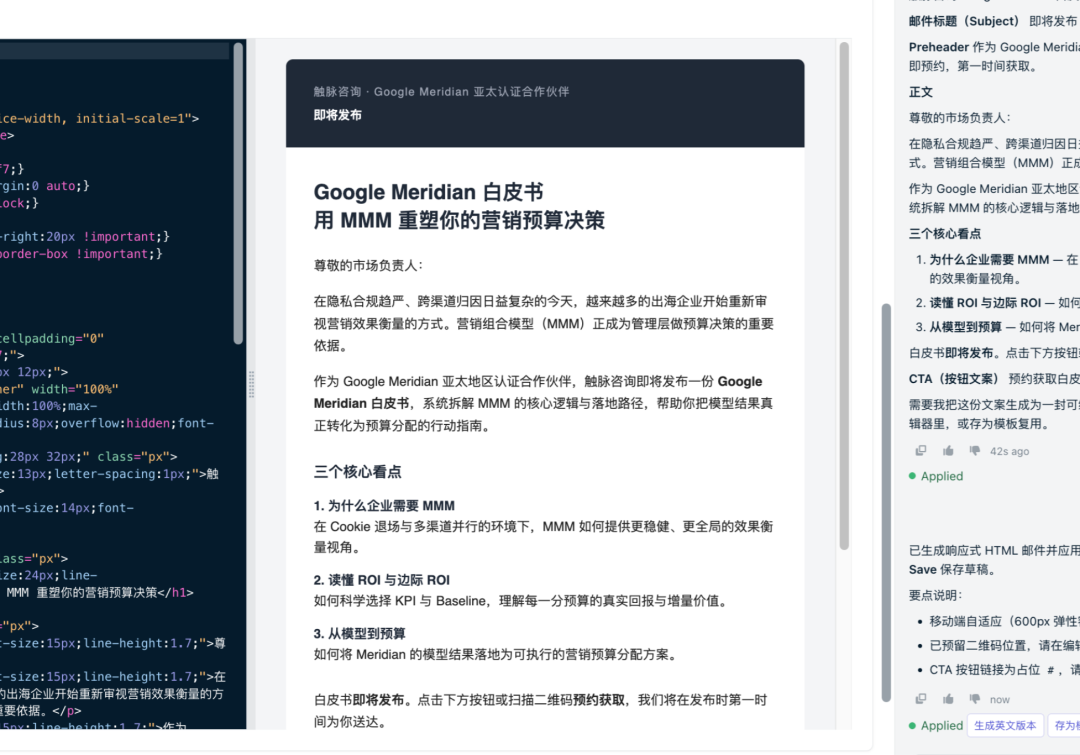
Task: Click the line 如何将 Meridian 的模型结果落地 in the preview
Action: (x=496, y=654)
